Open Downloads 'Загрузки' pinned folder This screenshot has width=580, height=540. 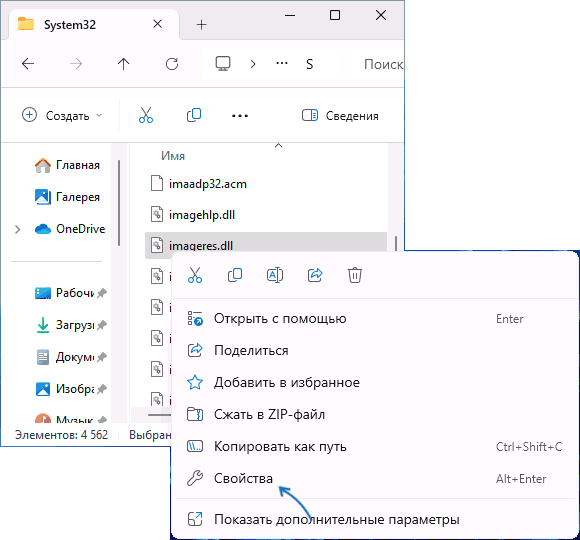[70, 325]
